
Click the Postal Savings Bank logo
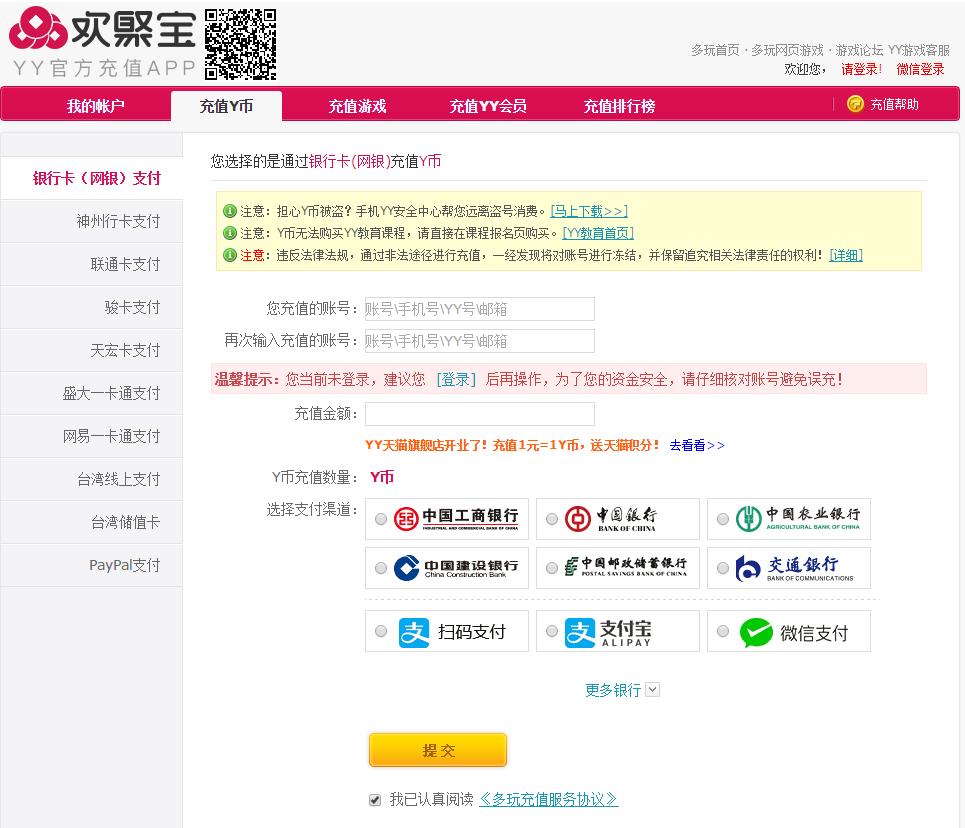coord(625,566)
